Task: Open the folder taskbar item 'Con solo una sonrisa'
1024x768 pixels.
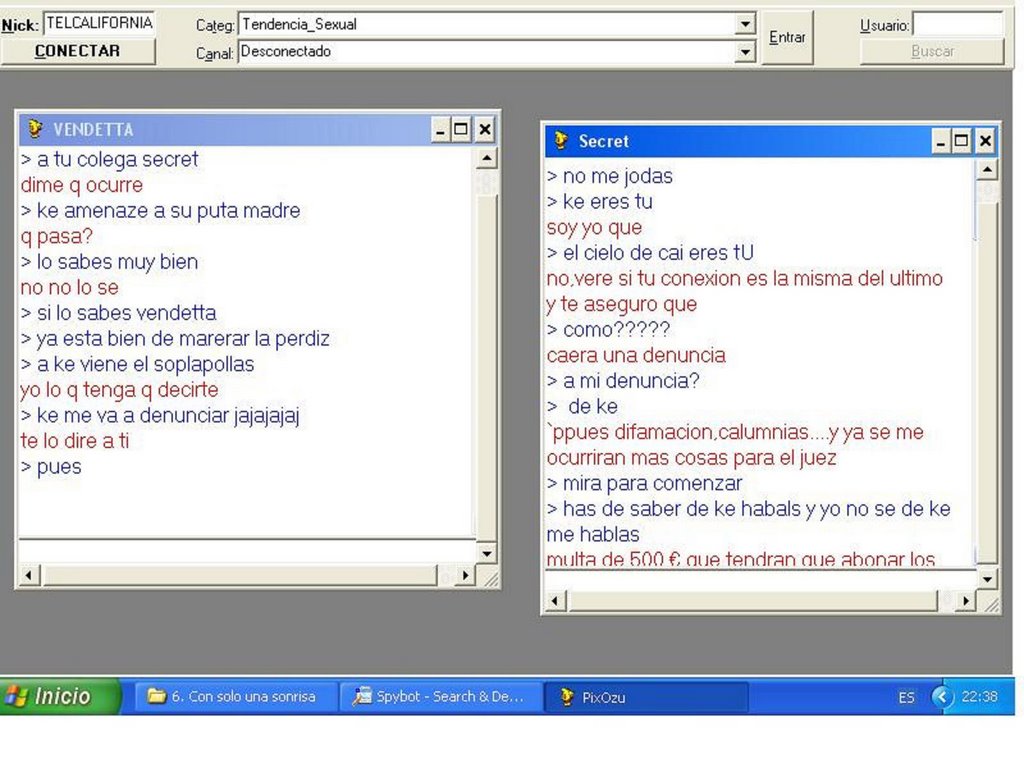Action: (x=232, y=697)
